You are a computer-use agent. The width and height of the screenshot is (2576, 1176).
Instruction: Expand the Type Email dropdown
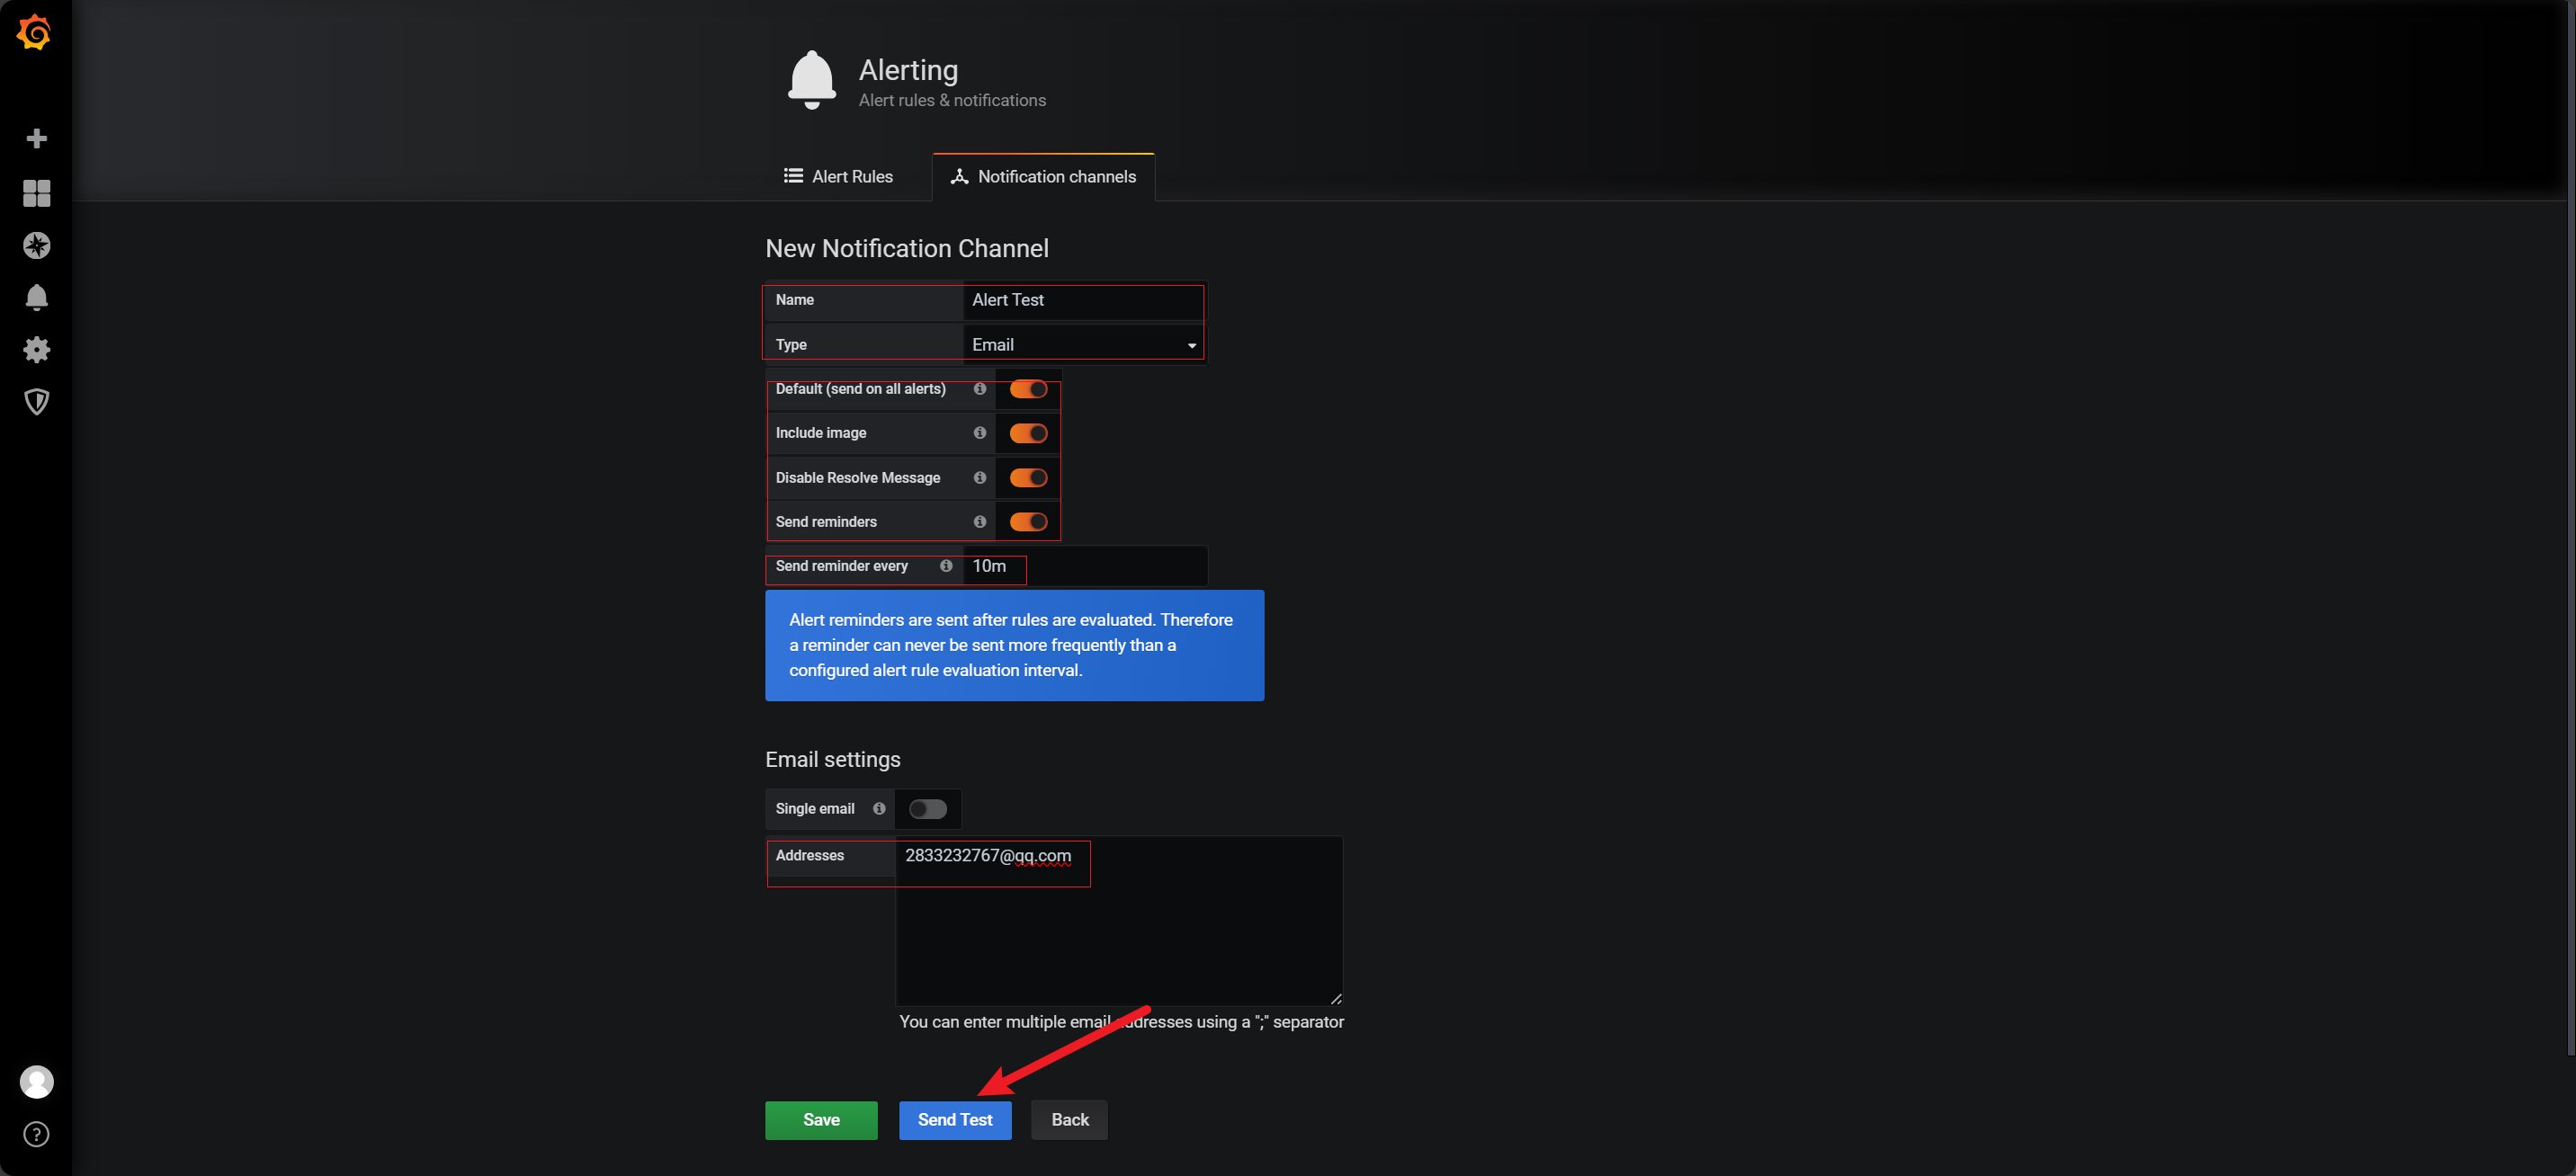pyautogui.click(x=1083, y=345)
